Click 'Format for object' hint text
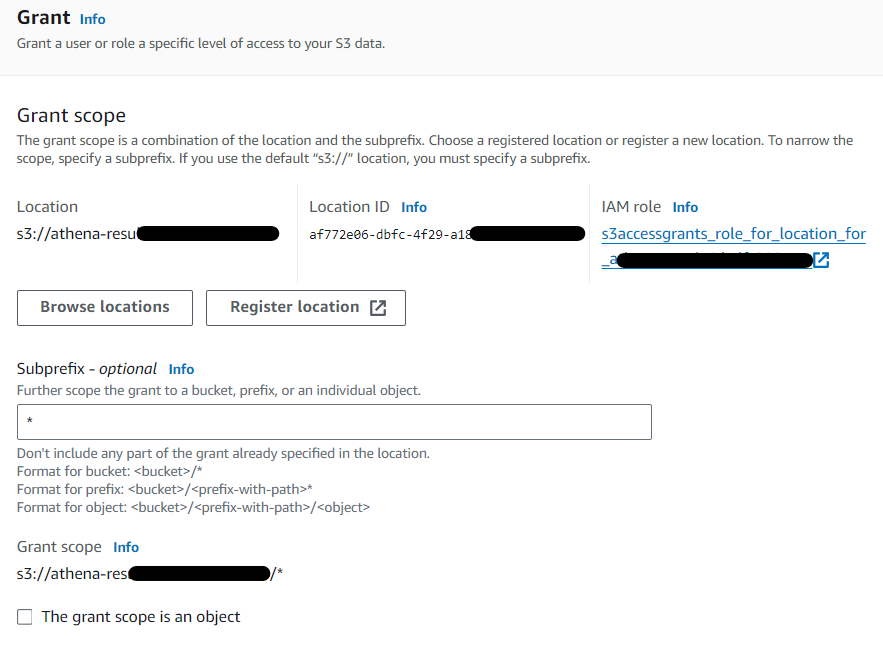 click(193, 507)
